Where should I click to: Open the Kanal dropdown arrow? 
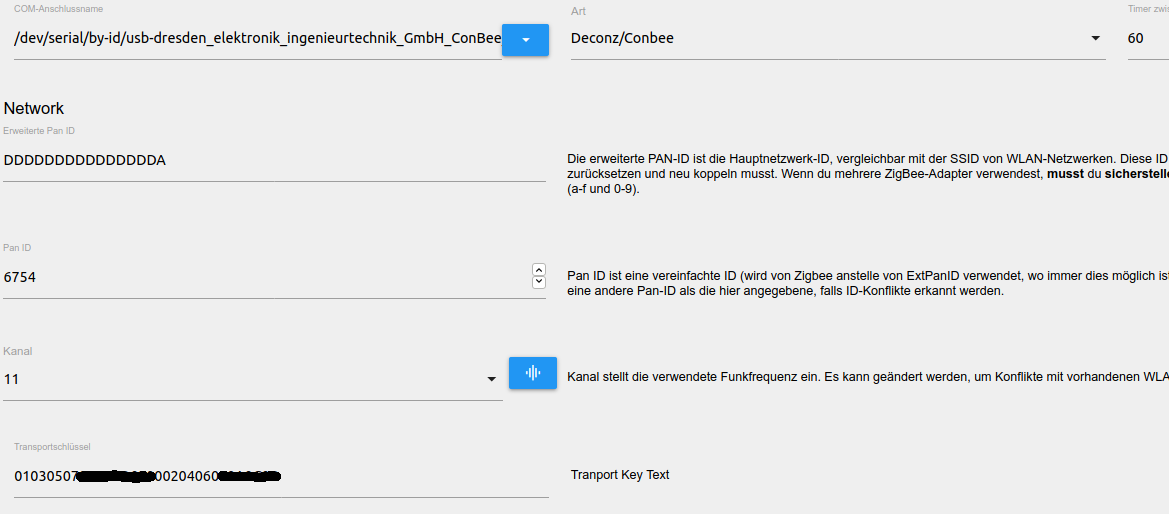pyautogui.click(x=491, y=380)
